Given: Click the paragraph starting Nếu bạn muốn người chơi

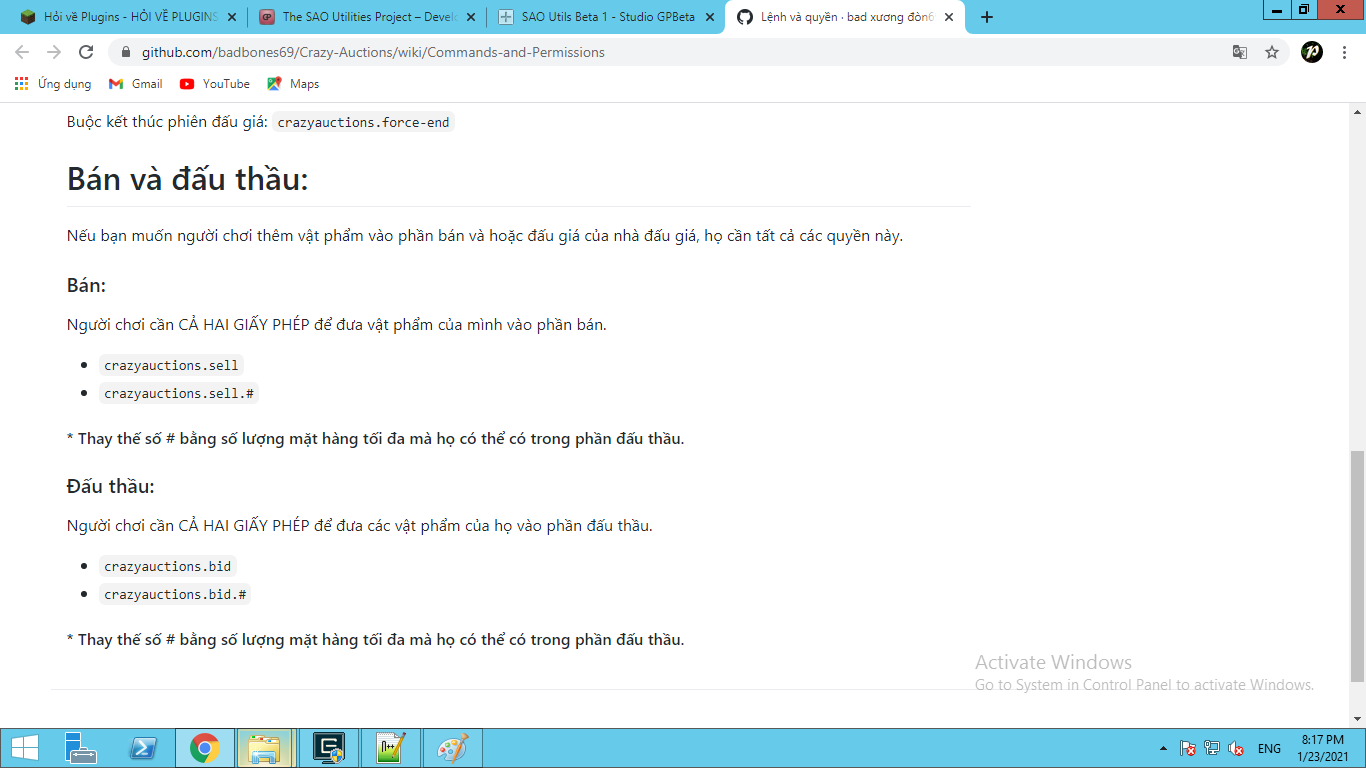Looking at the screenshot, I should (x=485, y=236).
